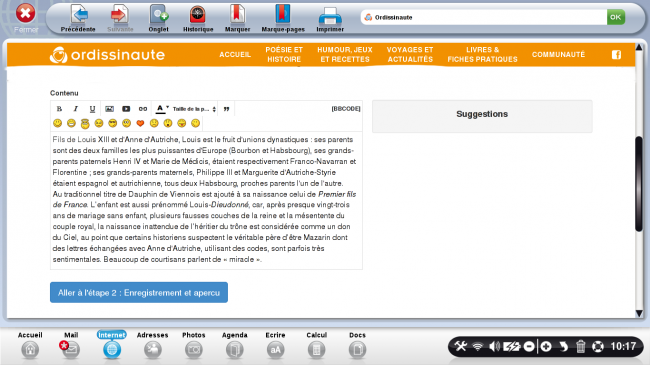This screenshot has width=650, height=365.
Task: Click the vertical scrollbar thumb
Action: click(639, 184)
